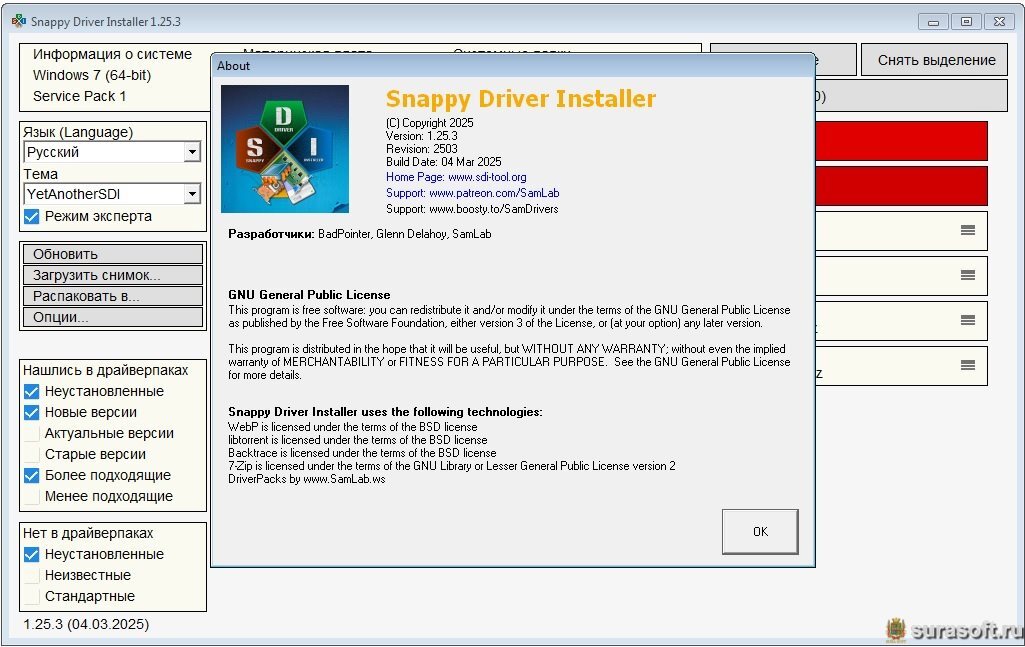Open the menu icon on fourth beige driver row
Image resolution: width=1025 pixels, height=647 pixels.
point(967,365)
